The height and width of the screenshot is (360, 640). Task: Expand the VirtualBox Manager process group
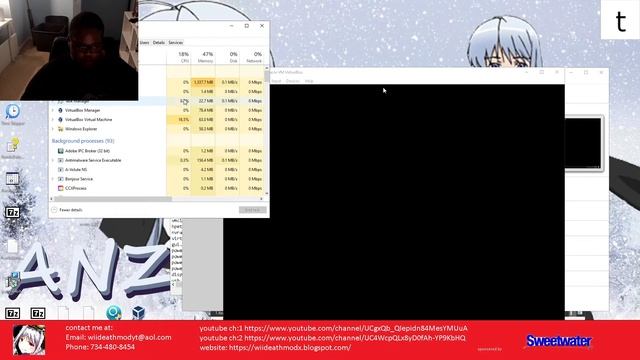coord(53,110)
